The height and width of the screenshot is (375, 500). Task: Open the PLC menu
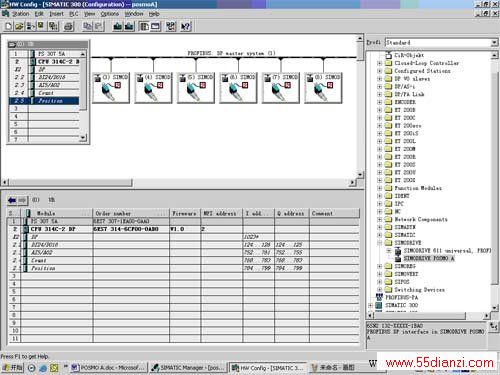pos(74,14)
